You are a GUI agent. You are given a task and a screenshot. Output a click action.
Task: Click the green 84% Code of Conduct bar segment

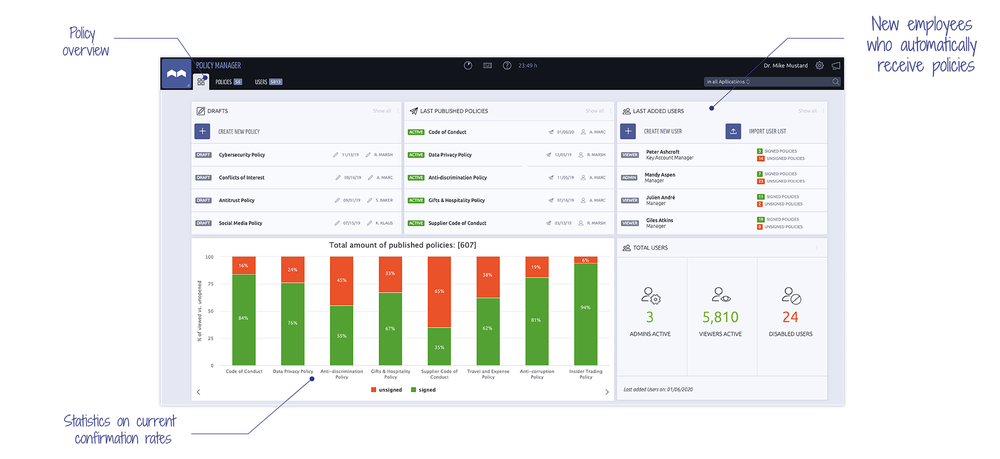pyautogui.click(x=243, y=320)
